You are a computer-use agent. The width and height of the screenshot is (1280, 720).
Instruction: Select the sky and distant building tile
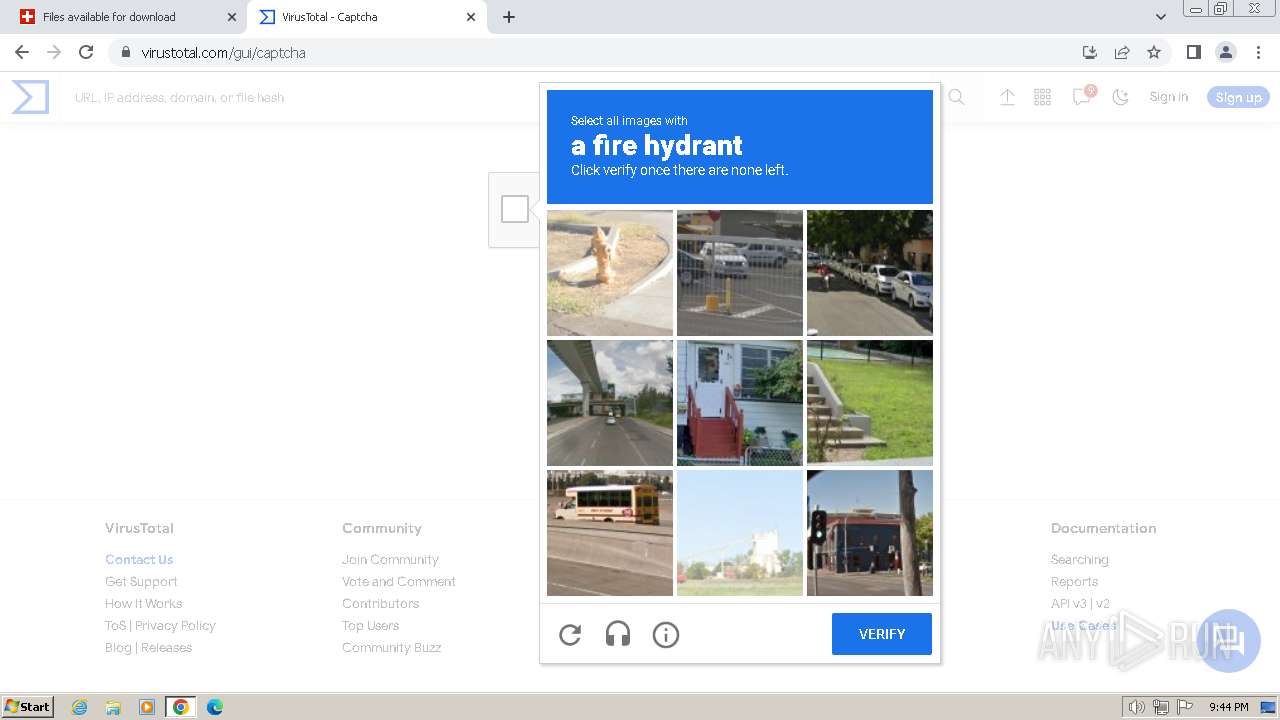740,533
